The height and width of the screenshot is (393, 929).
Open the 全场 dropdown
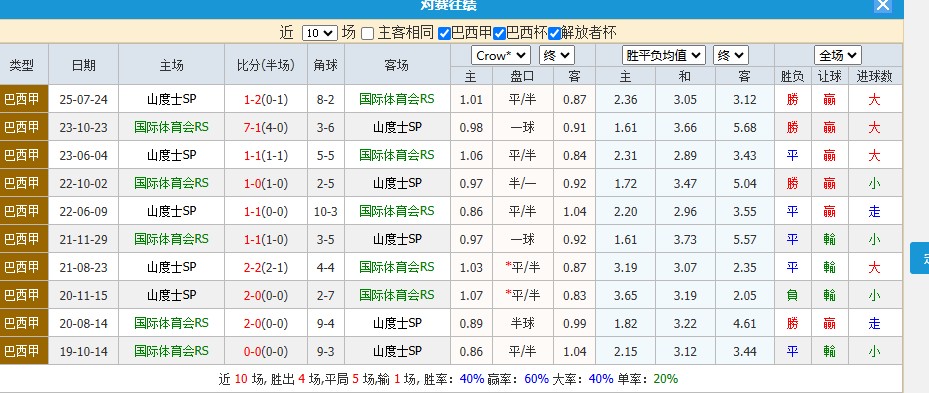[x=837, y=56]
